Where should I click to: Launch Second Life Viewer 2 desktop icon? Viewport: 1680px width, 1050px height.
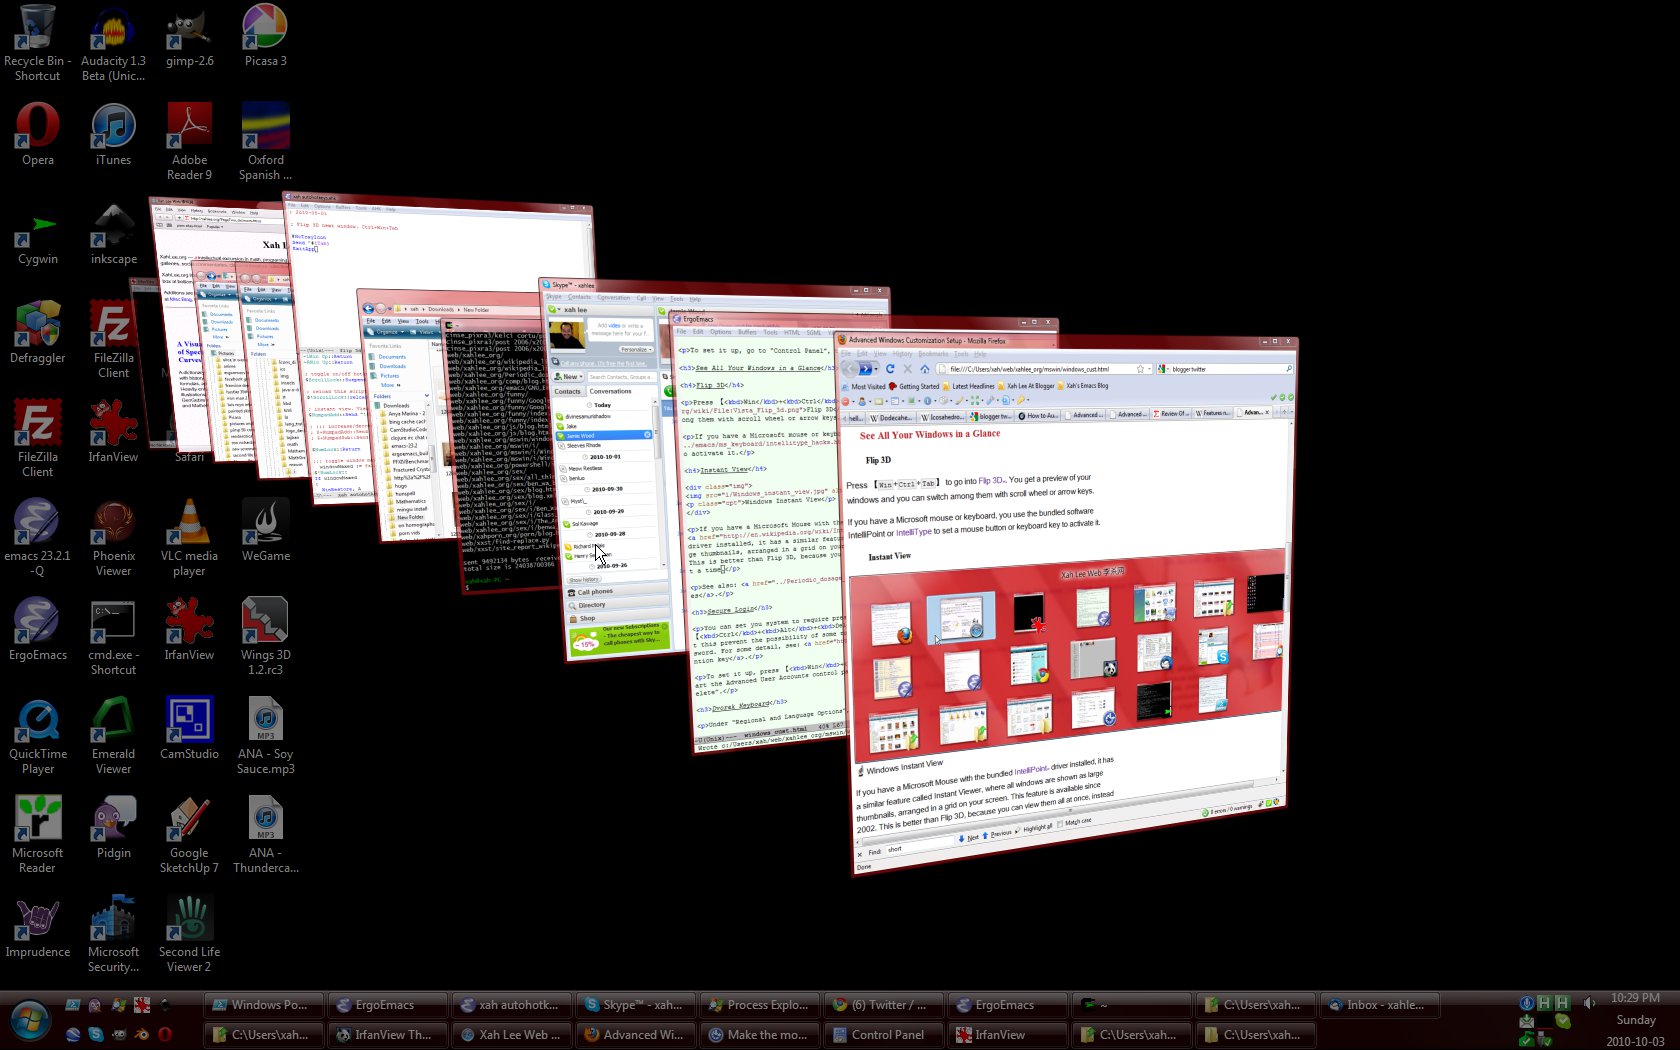click(x=189, y=934)
